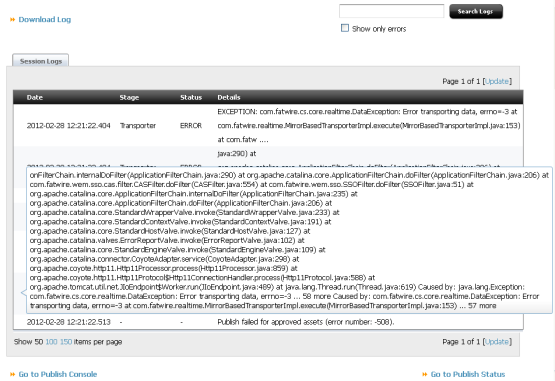This screenshot has width=555, height=381.
Task: Click the Date column header
Action: click(35, 97)
